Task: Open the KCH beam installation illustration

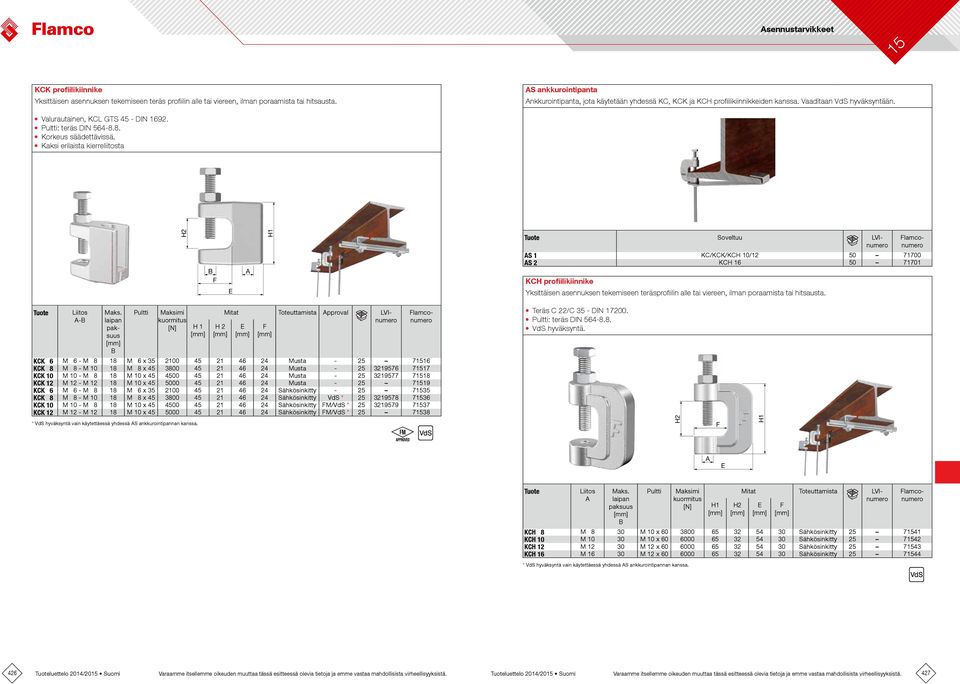Action: (847, 426)
